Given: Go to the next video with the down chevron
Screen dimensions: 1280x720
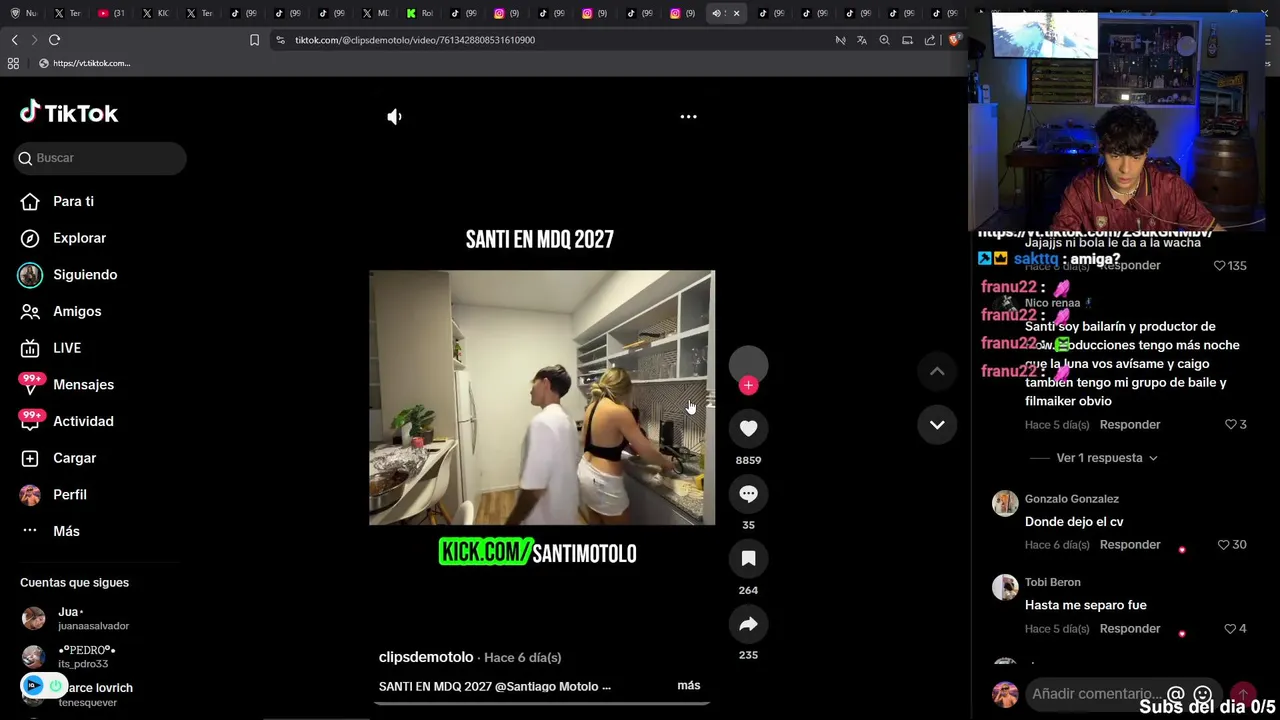Looking at the screenshot, I should [937, 425].
